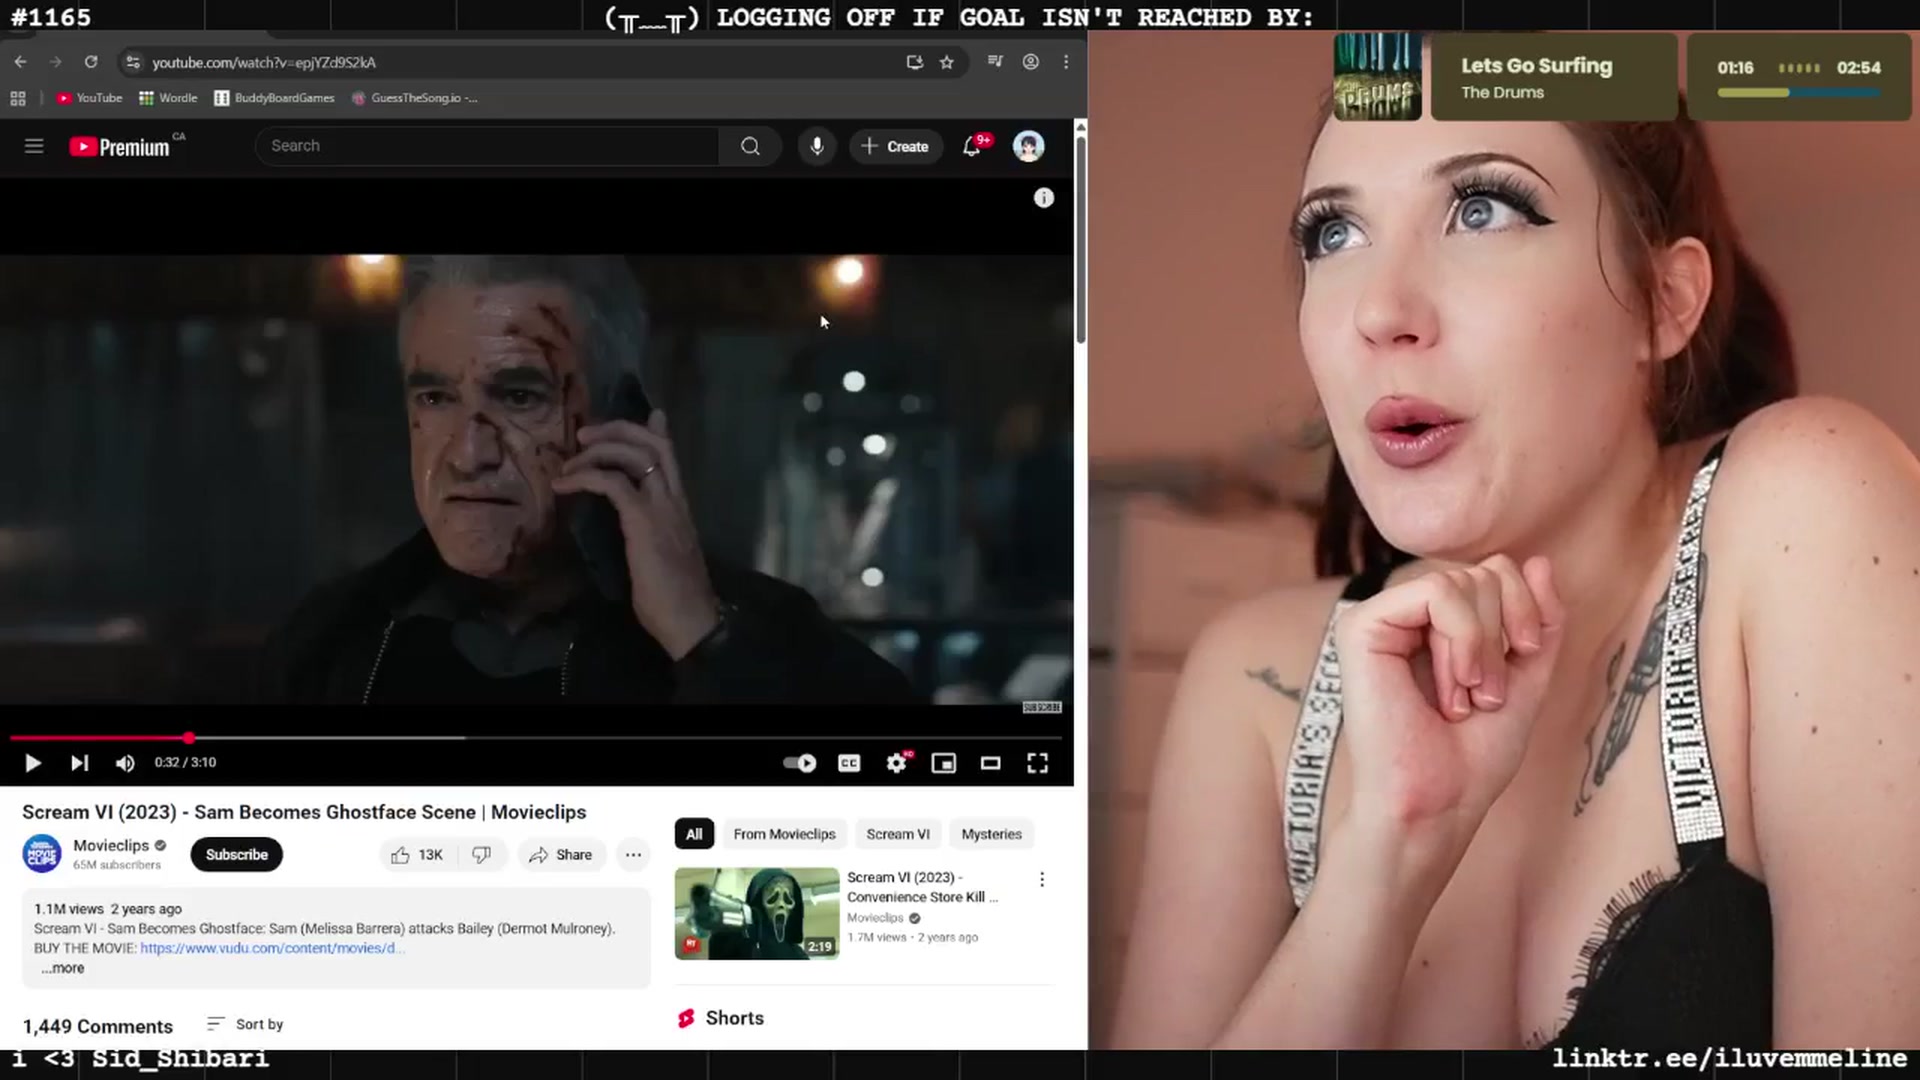This screenshot has height=1080, width=1920.
Task: Open the YouTube account avatar menu
Action: (x=1028, y=146)
